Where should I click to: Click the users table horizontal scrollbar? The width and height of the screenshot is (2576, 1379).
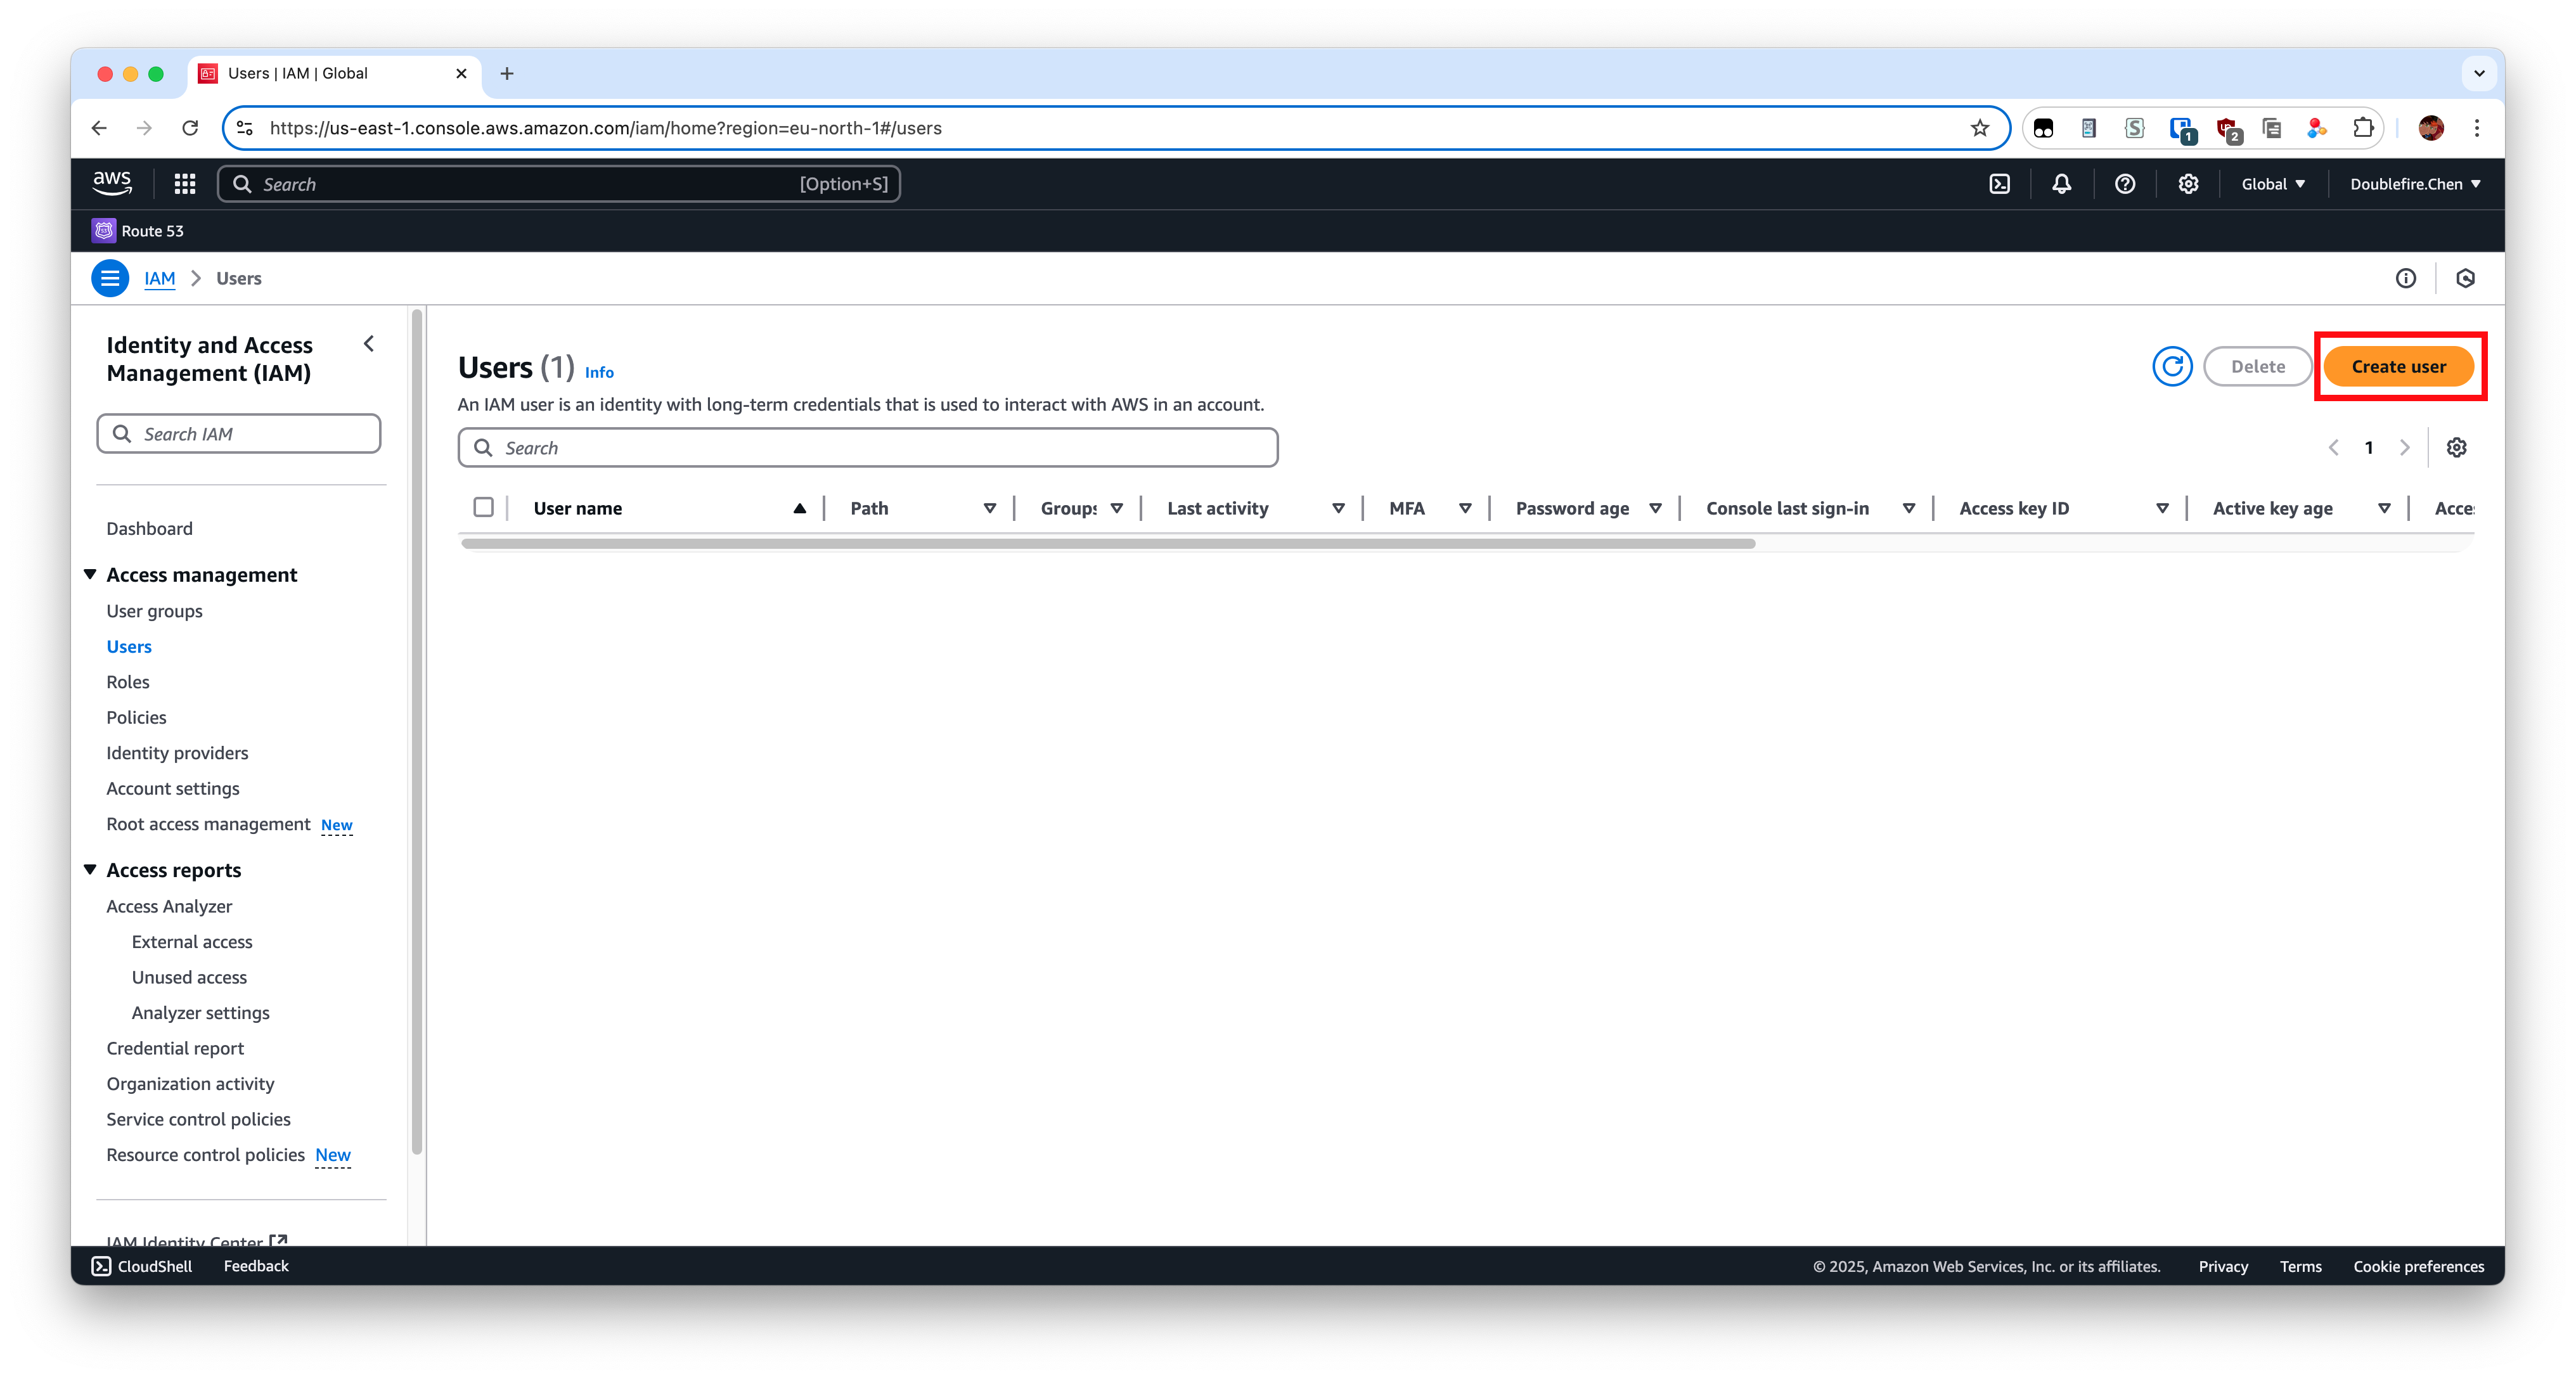click(1108, 544)
